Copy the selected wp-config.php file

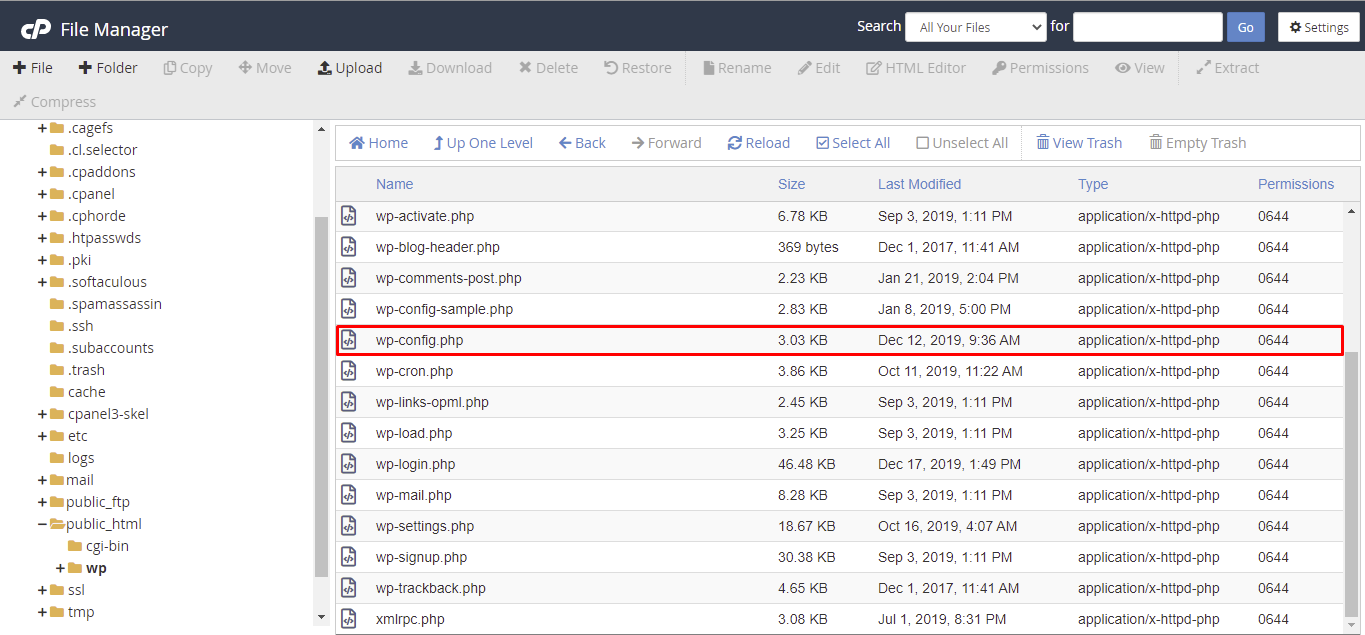point(187,67)
